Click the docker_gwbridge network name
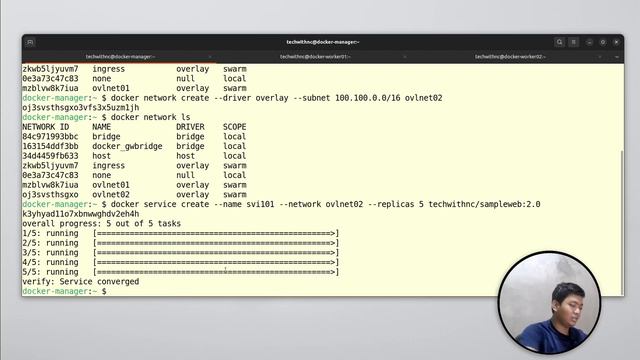Image resolution: width=640 pixels, height=360 pixels. [127, 146]
